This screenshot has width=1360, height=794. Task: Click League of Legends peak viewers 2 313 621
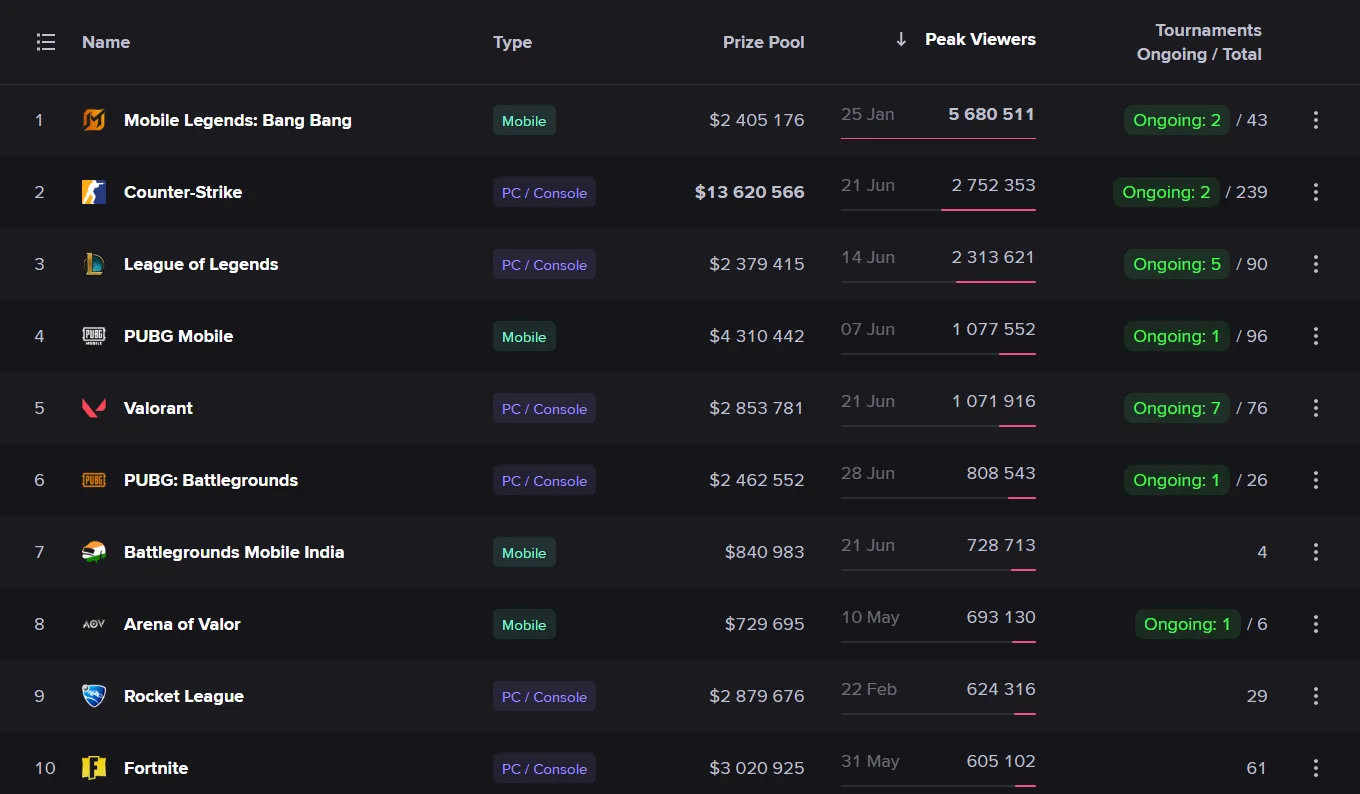coord(994,257)
